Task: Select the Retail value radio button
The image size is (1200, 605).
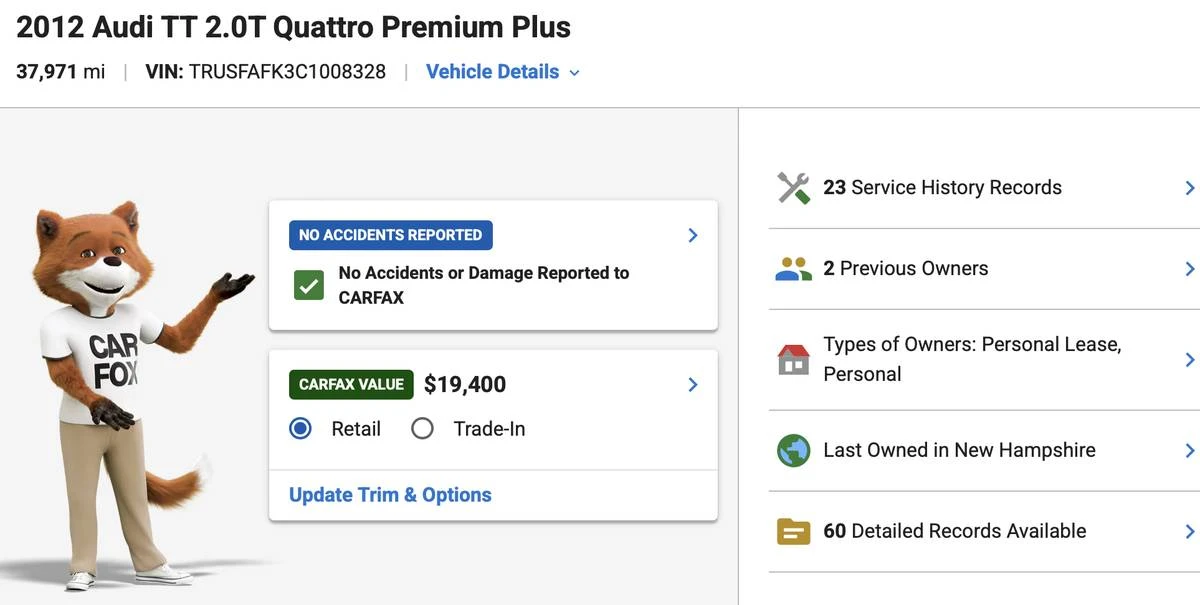Action: (300, 429)
